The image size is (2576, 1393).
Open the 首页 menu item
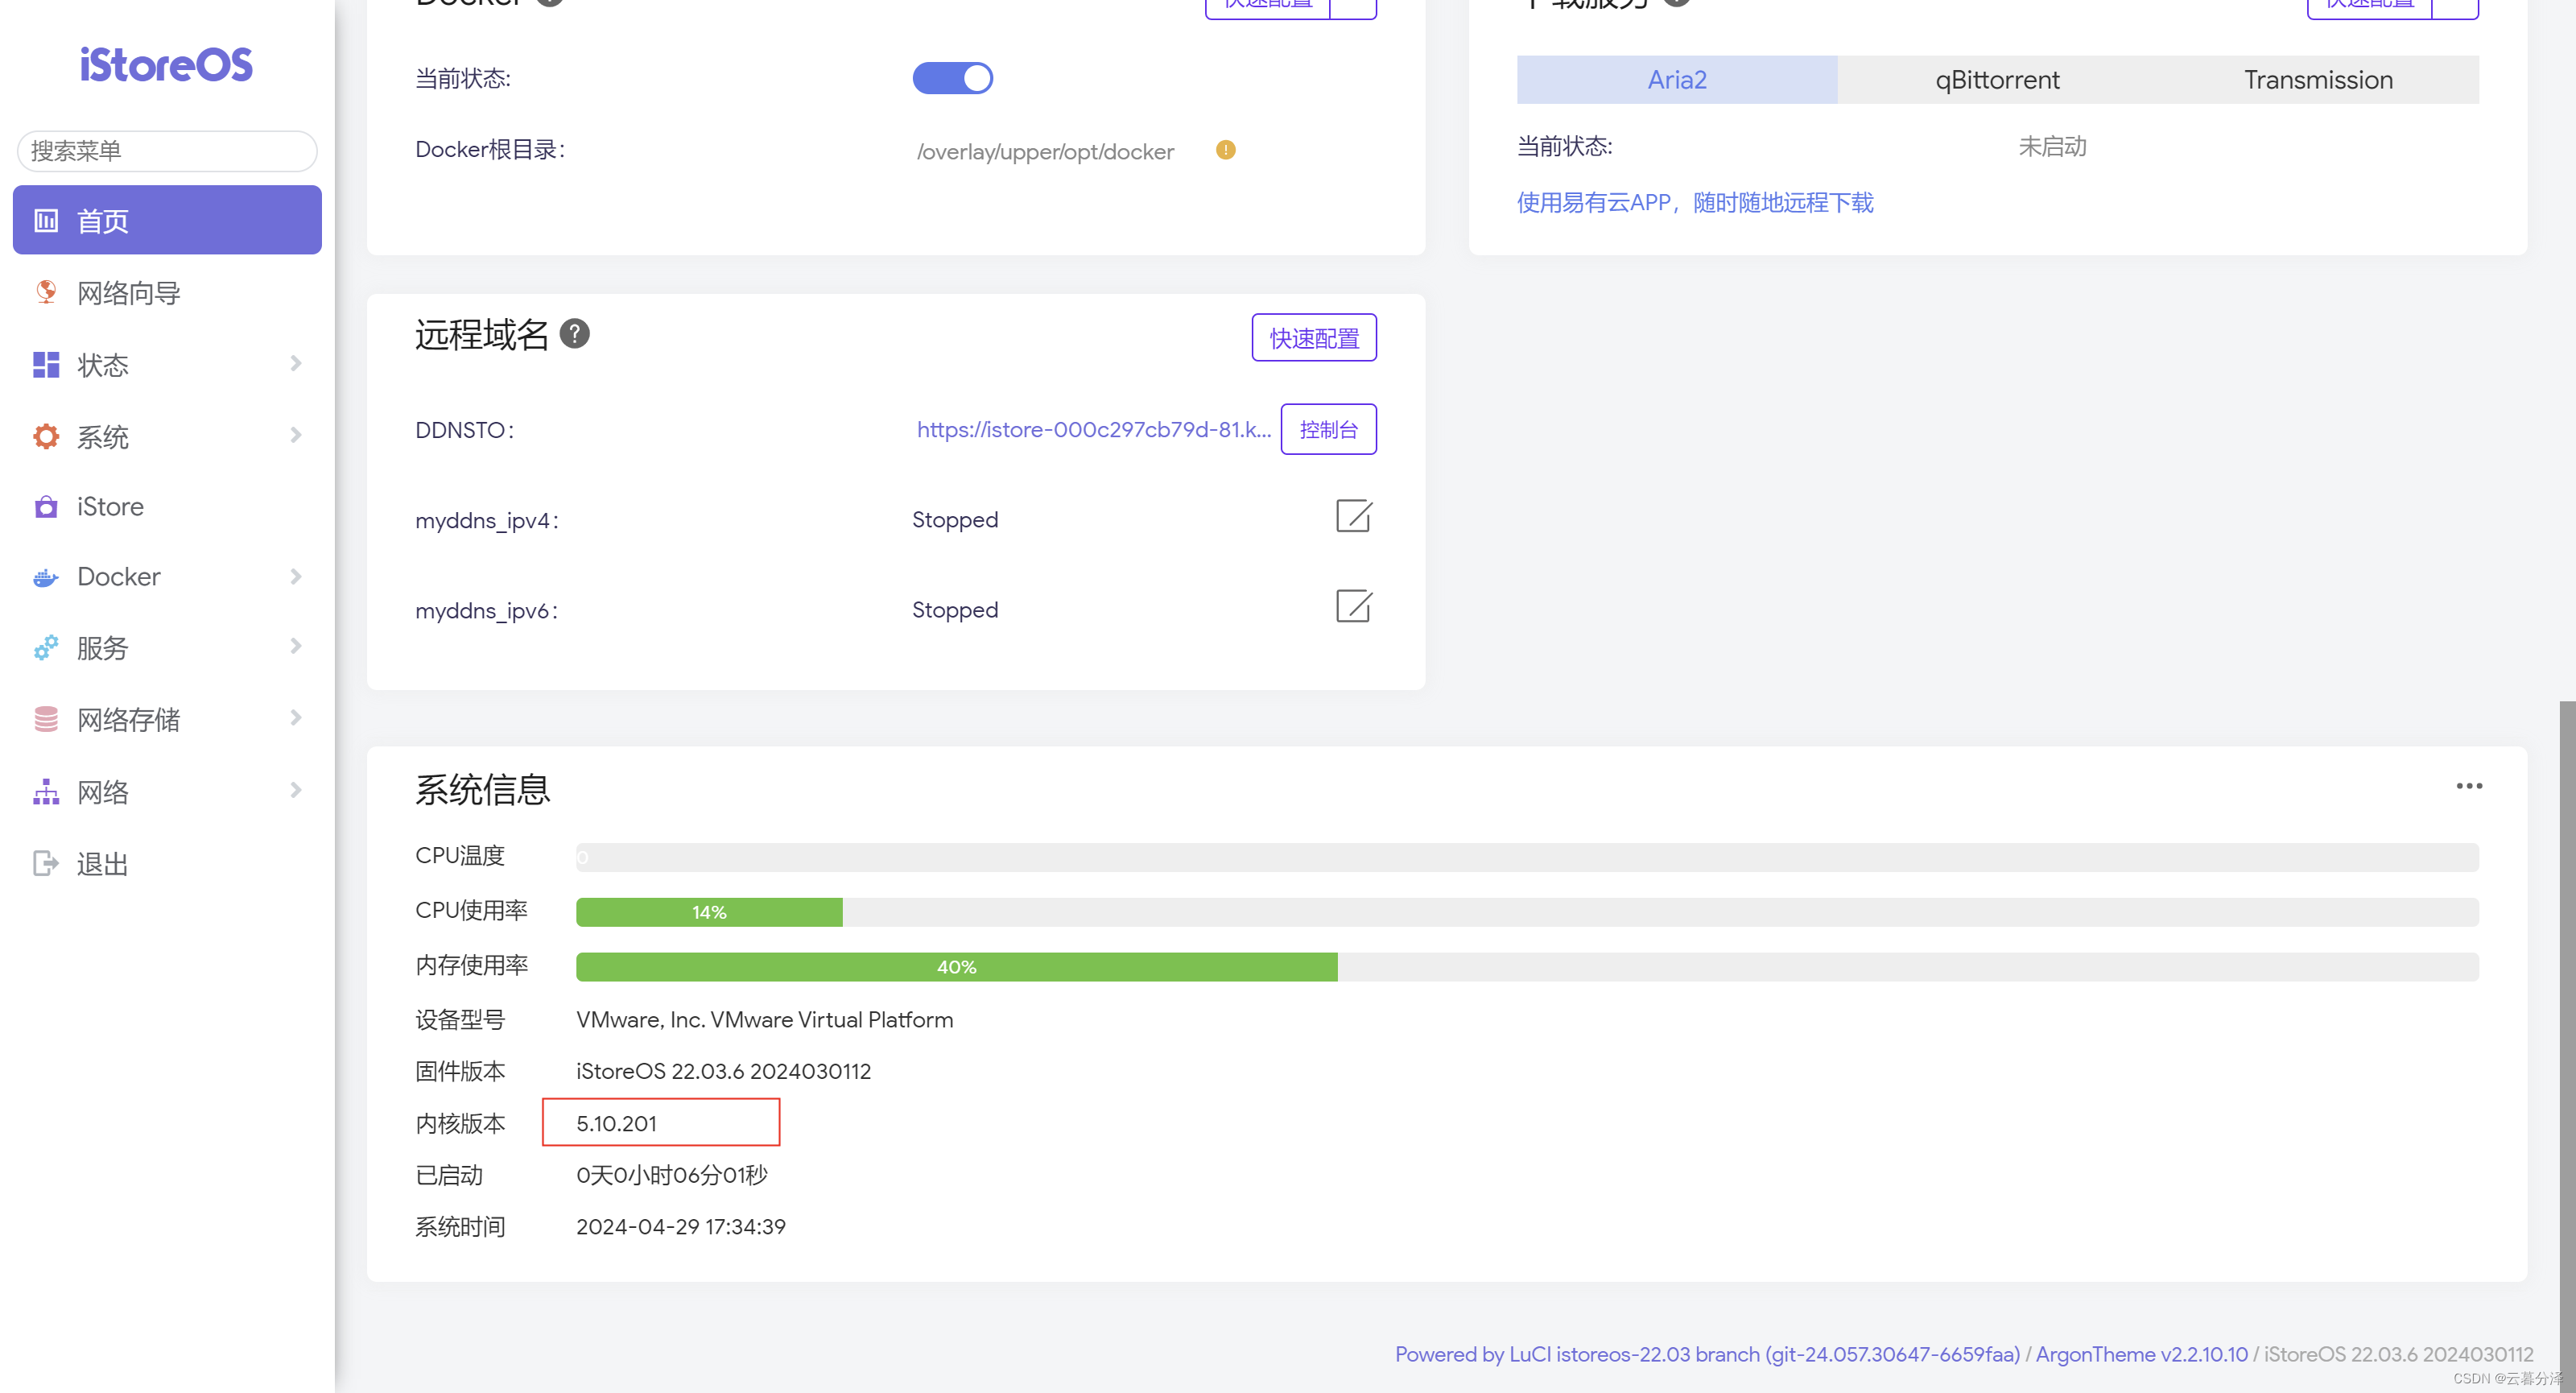pos(167,220)
